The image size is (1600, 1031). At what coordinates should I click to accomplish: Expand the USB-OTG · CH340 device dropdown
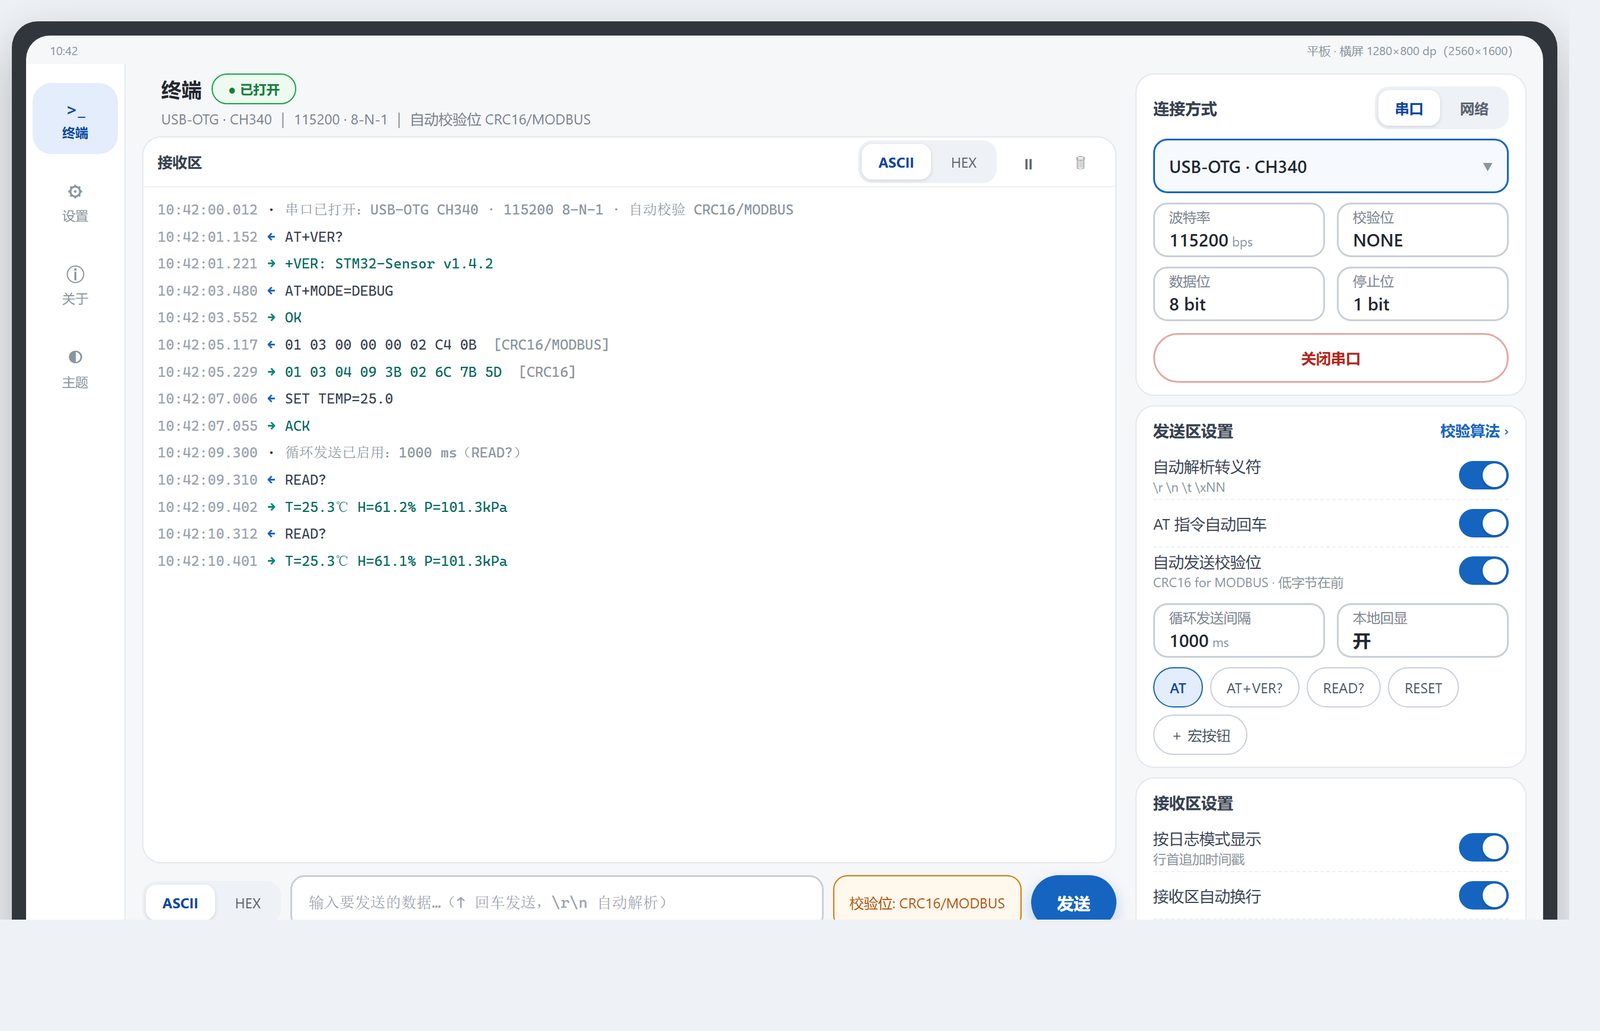[x=1330, y=166]
